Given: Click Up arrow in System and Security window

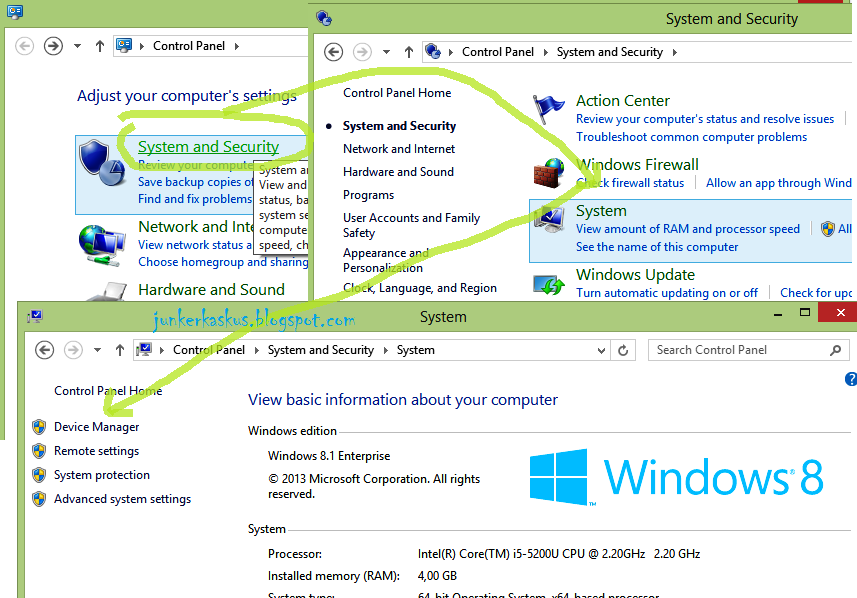Looking at the screenshot, I should [409, 52].
